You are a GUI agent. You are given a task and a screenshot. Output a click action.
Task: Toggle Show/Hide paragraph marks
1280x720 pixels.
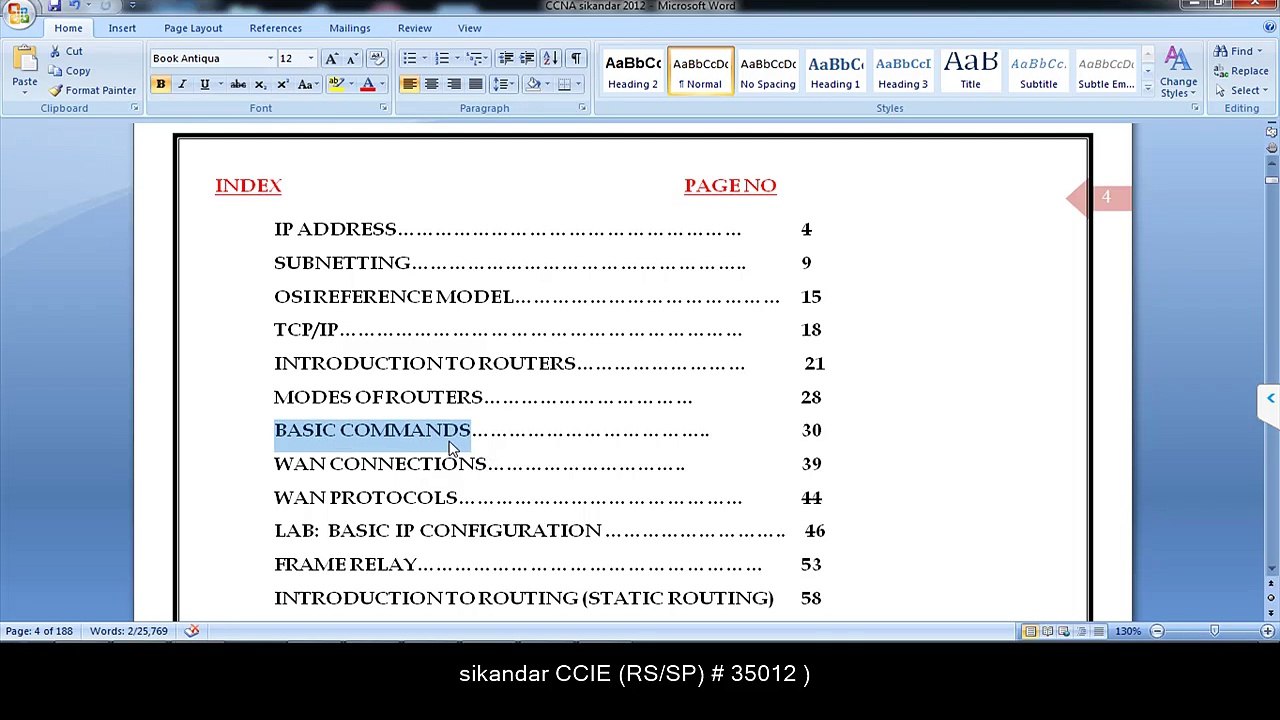pyautogui.click(x=576, y=58)
